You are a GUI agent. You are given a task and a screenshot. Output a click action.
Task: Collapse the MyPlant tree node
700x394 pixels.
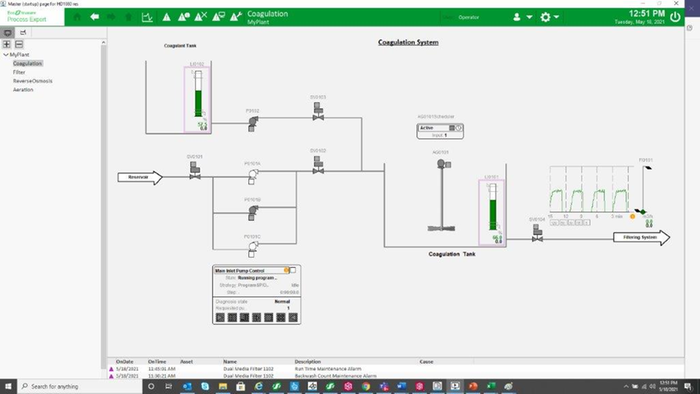[x=6, y=54]
